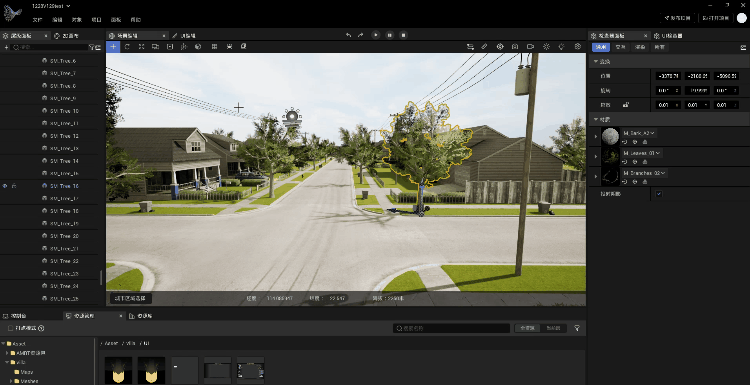This screenshot has height=385, width=750.
Task: Open the M_Branches_02 material dropdown
Action: 644,173
